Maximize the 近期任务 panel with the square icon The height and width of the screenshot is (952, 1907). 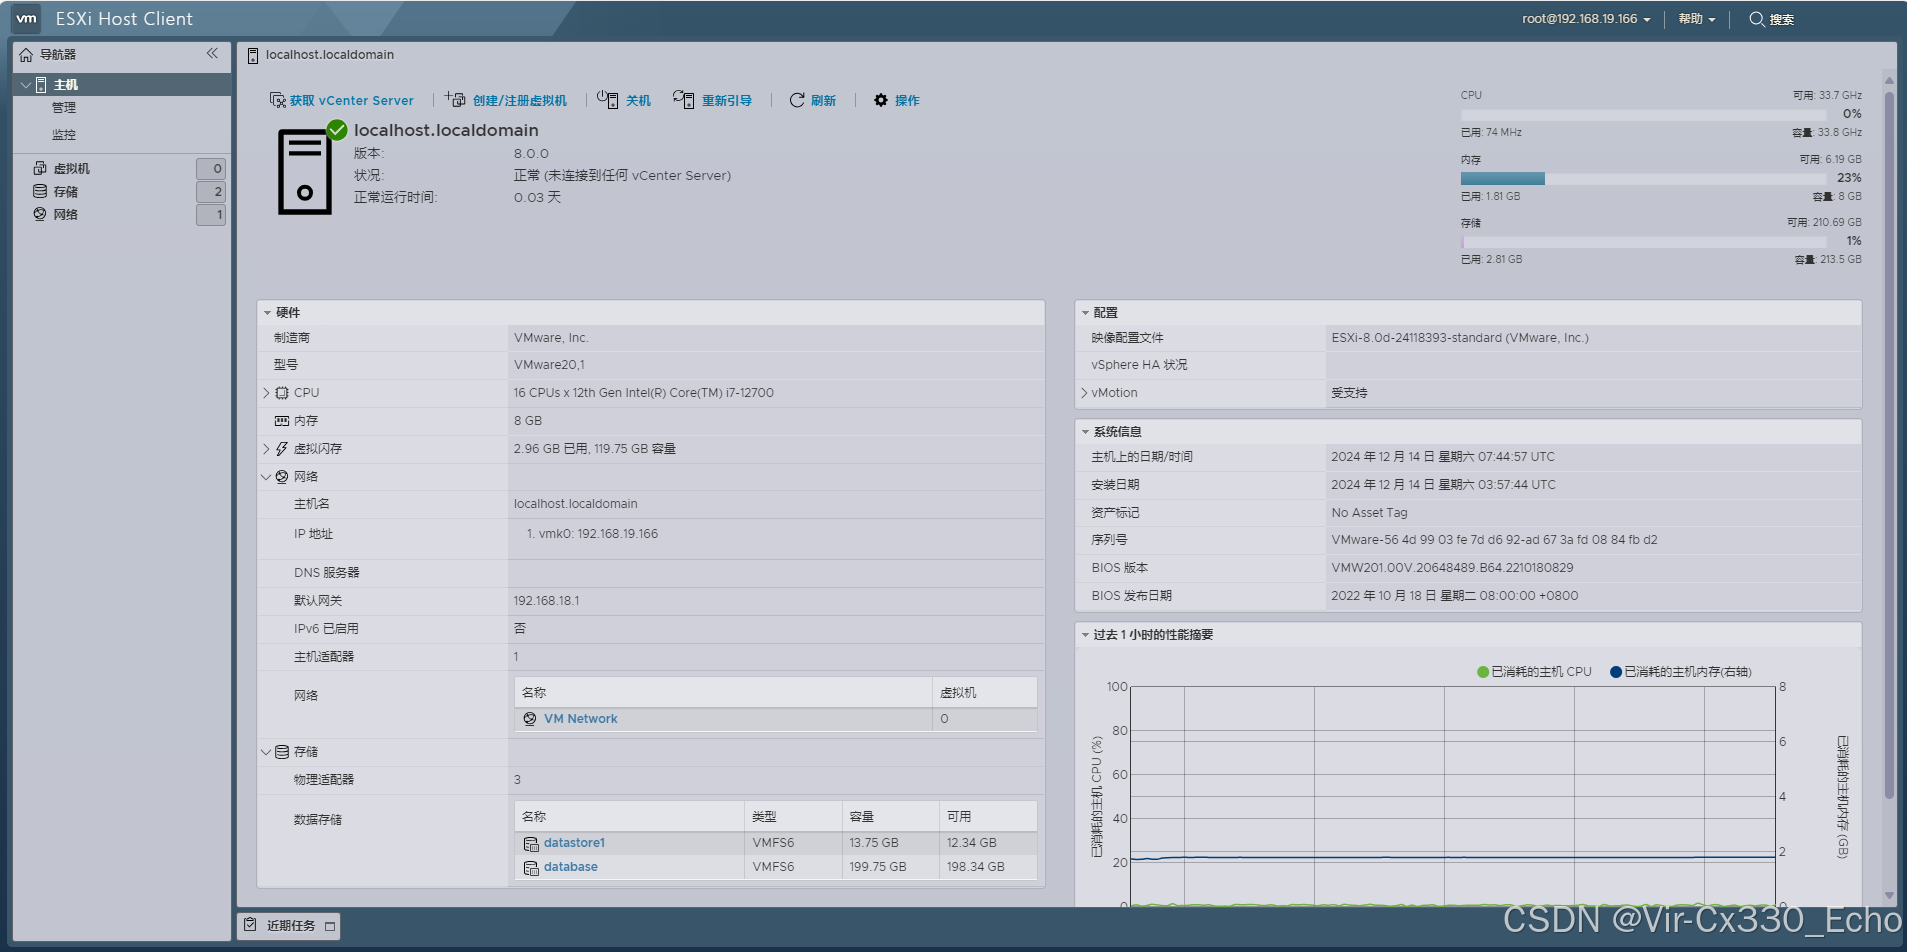click(330, 926)
